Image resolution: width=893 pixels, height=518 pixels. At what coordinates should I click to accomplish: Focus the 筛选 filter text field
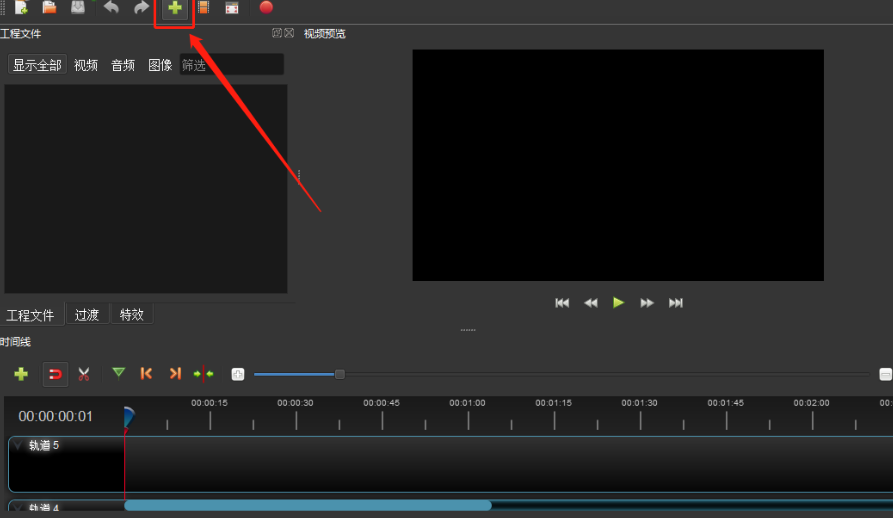(x=232, y=65)
